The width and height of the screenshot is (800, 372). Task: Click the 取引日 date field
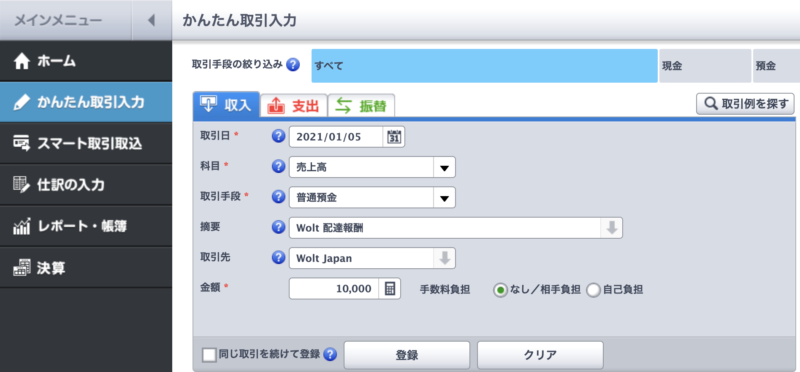336,137
